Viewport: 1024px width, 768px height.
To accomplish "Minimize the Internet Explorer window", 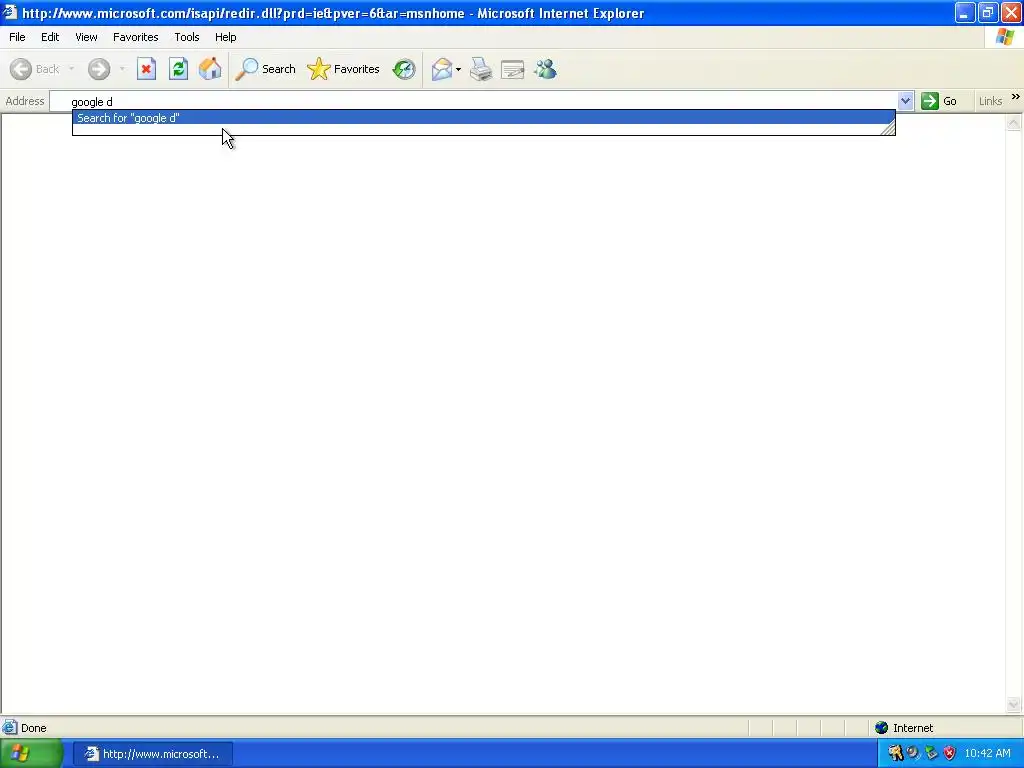I will coord(965,12).
